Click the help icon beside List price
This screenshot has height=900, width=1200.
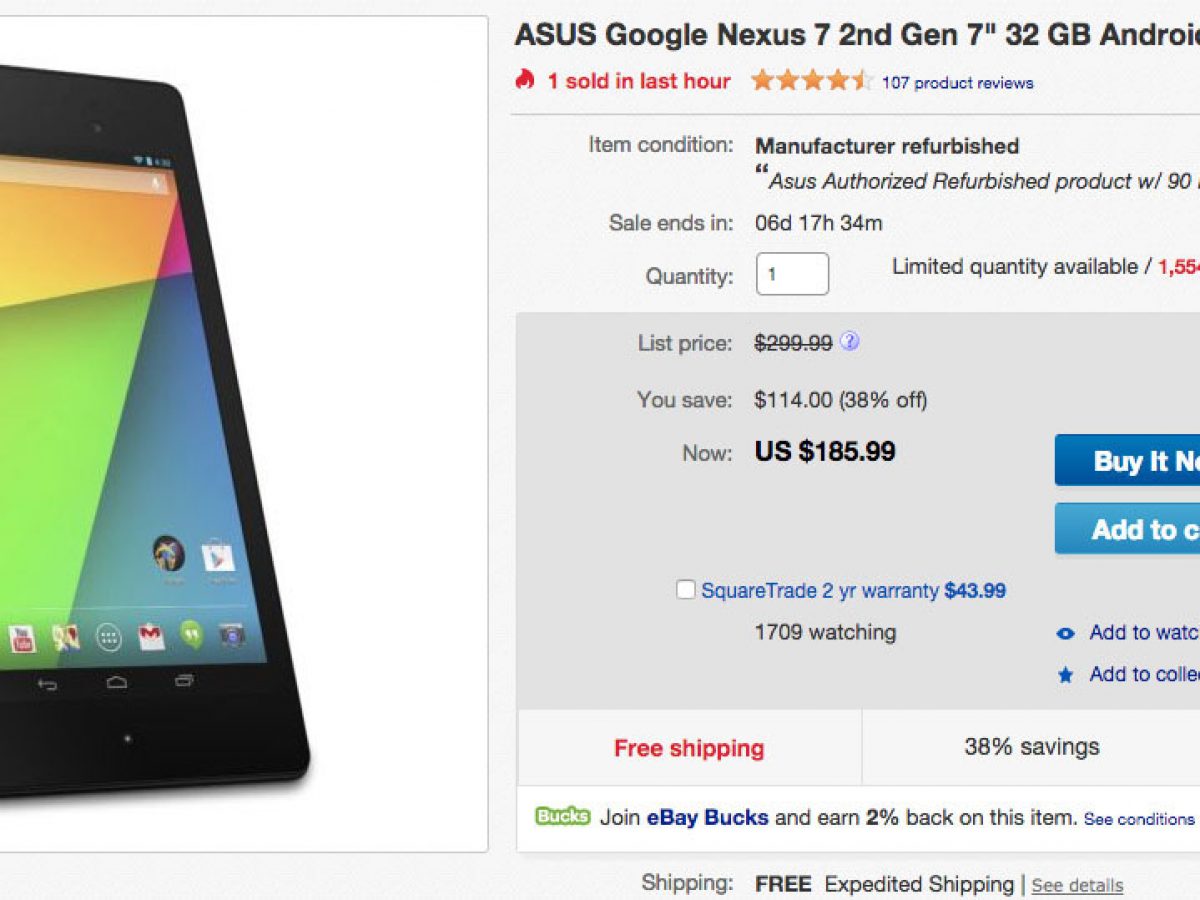849,342
